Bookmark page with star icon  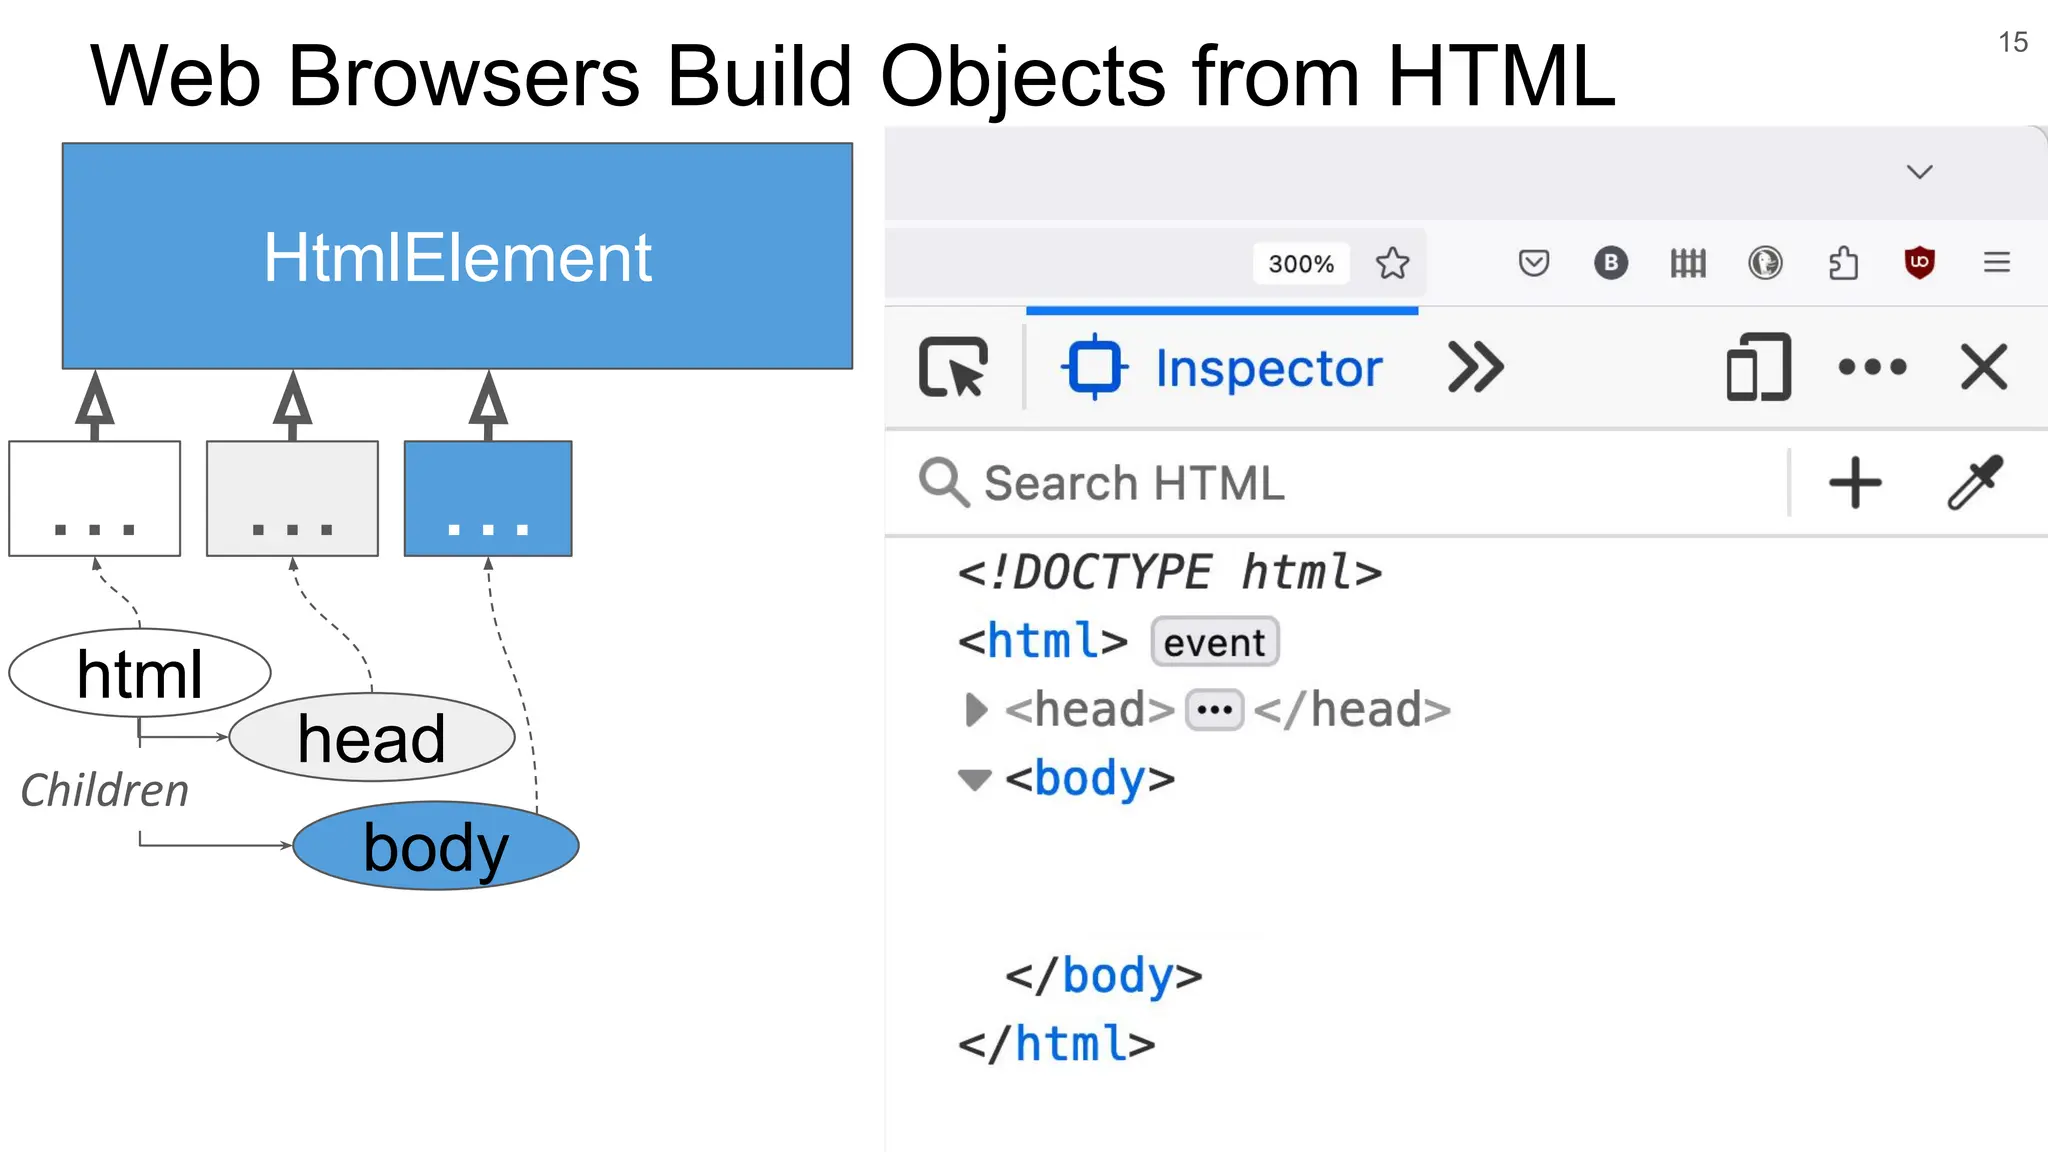pyautogui.click(x=1392, y=263)
